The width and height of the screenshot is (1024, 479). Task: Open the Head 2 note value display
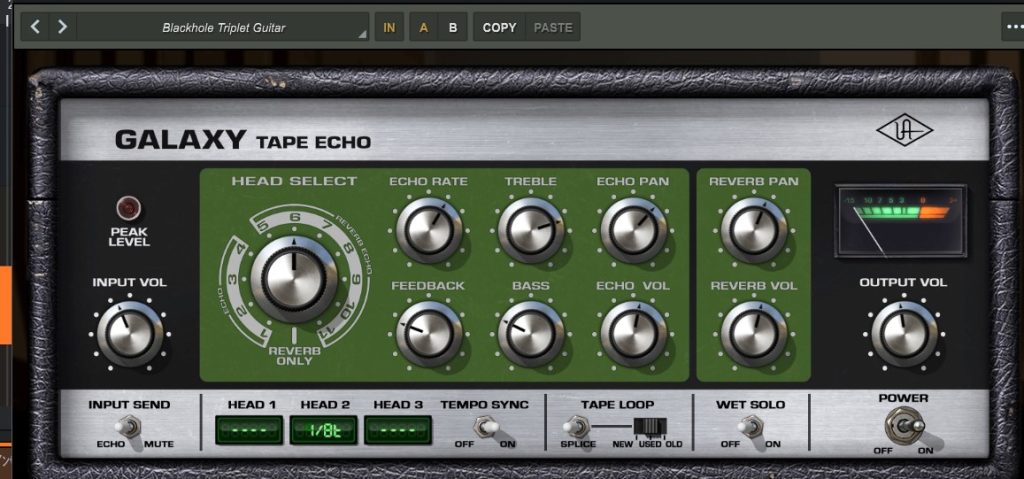324,430
